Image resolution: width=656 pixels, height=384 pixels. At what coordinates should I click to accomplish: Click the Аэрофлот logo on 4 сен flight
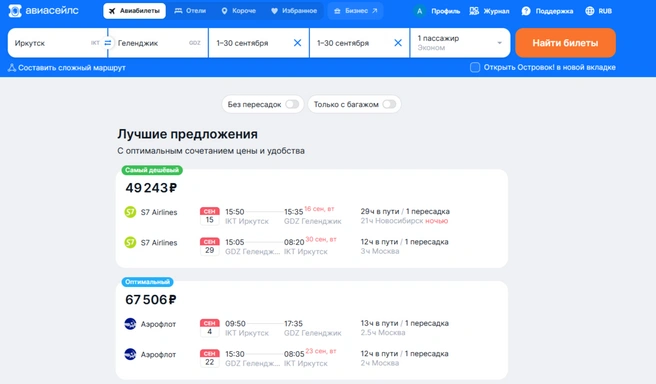[x=131, y=324]
